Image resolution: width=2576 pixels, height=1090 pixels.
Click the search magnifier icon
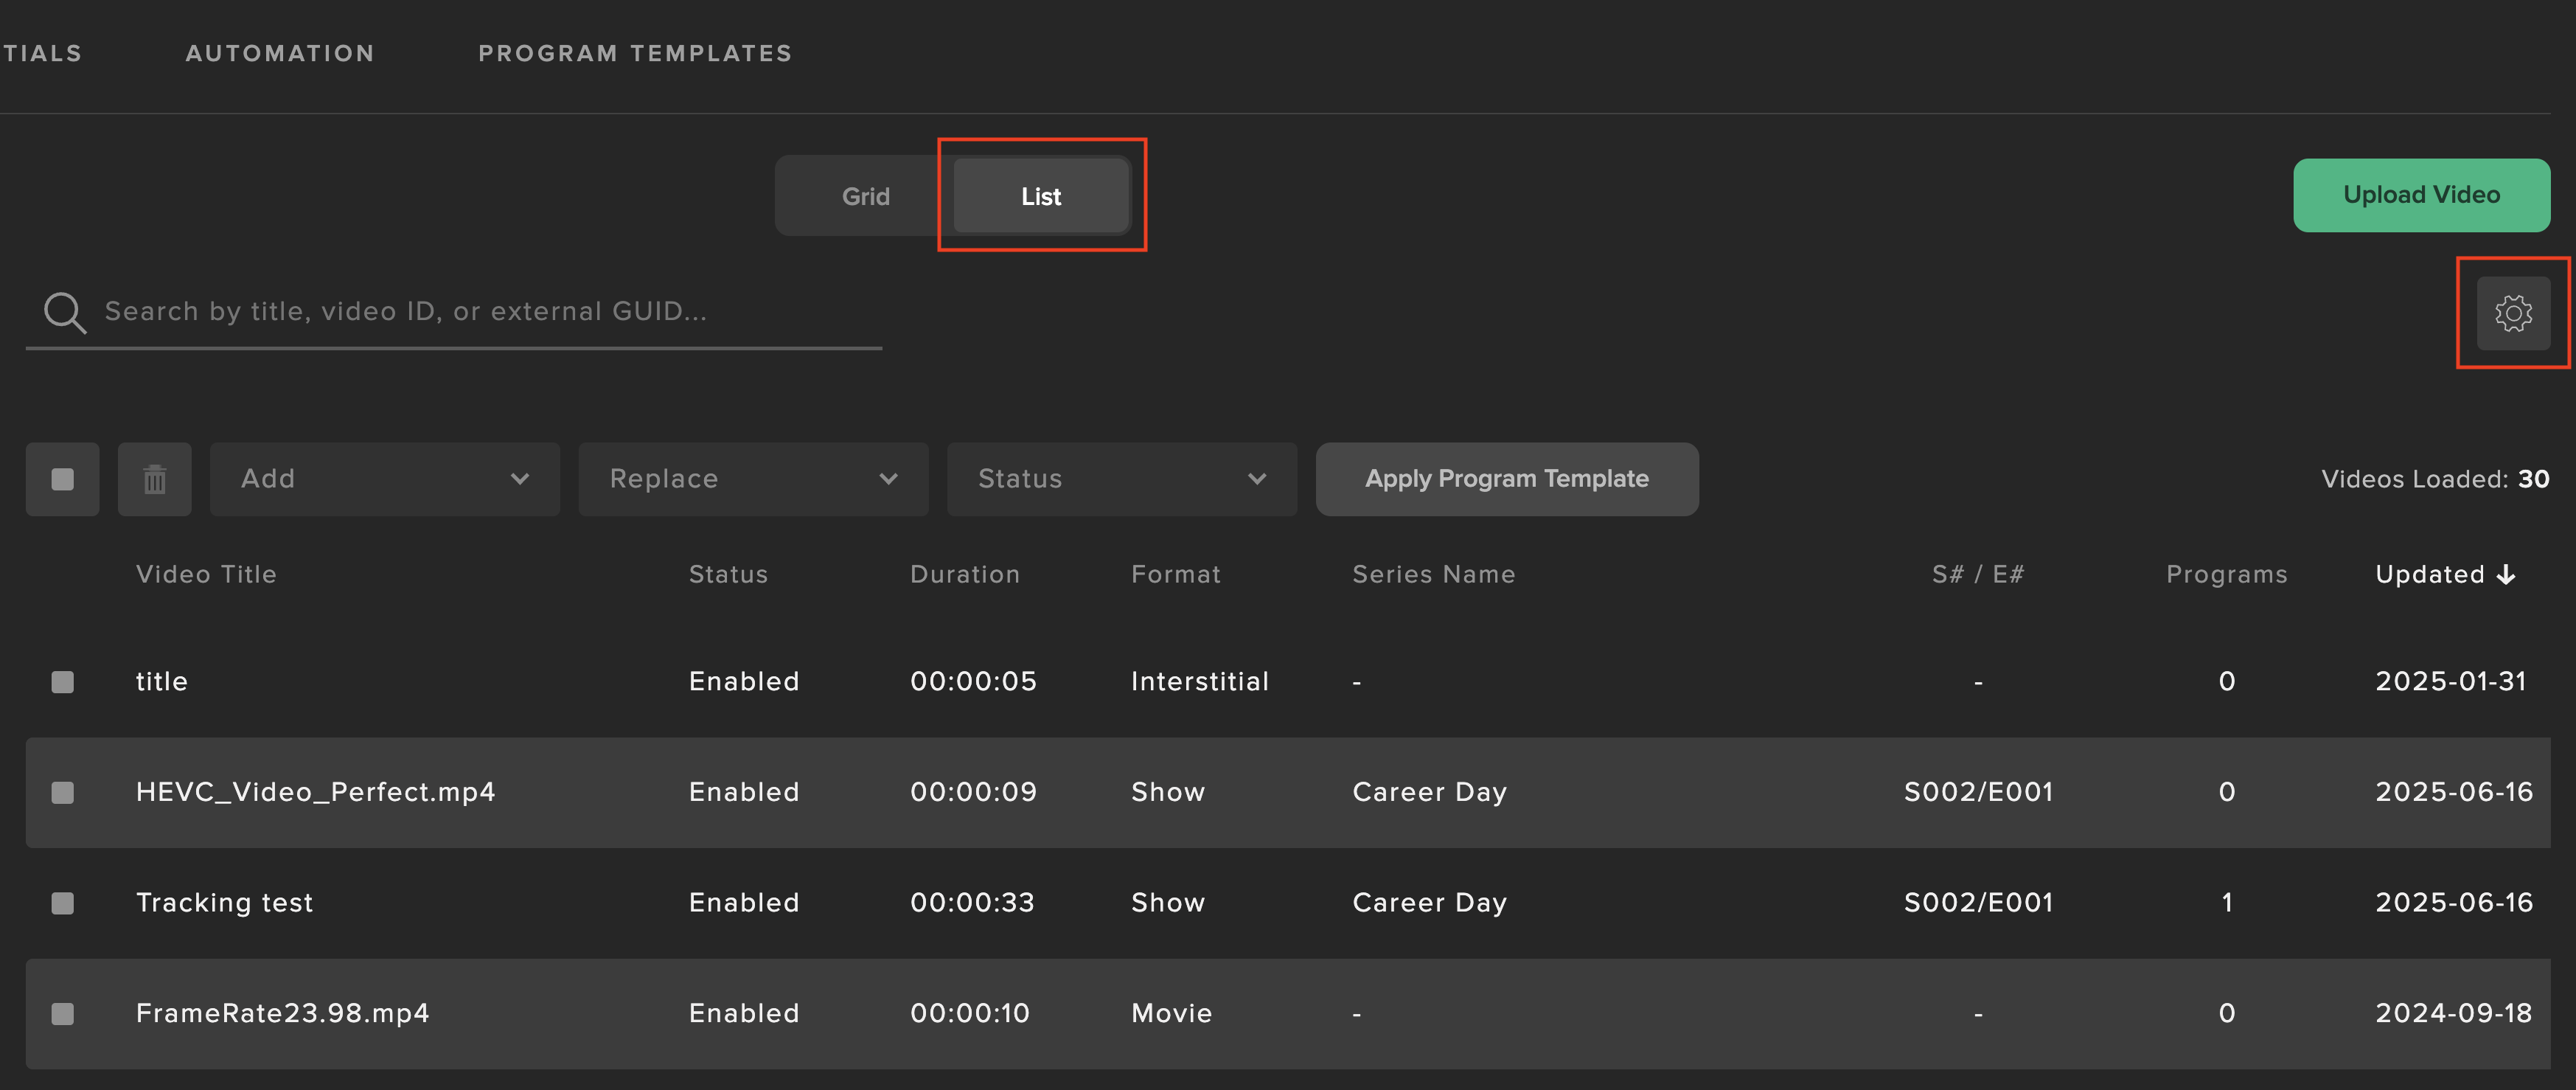pyautogui.click(x=65, y=312)
